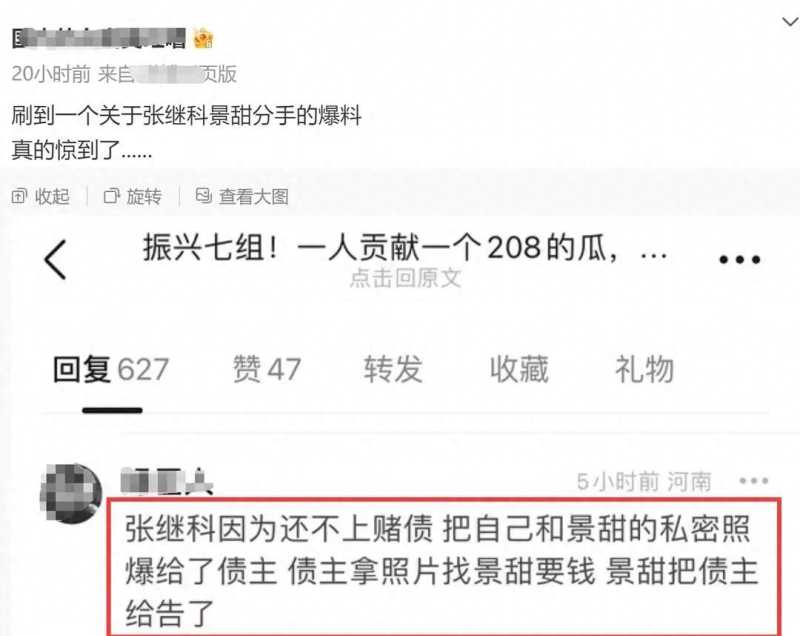This screenshot has height=636, width=800.
Task: Open the 收藏 tab
Action: pyautogui.click(x=519, y=369)
